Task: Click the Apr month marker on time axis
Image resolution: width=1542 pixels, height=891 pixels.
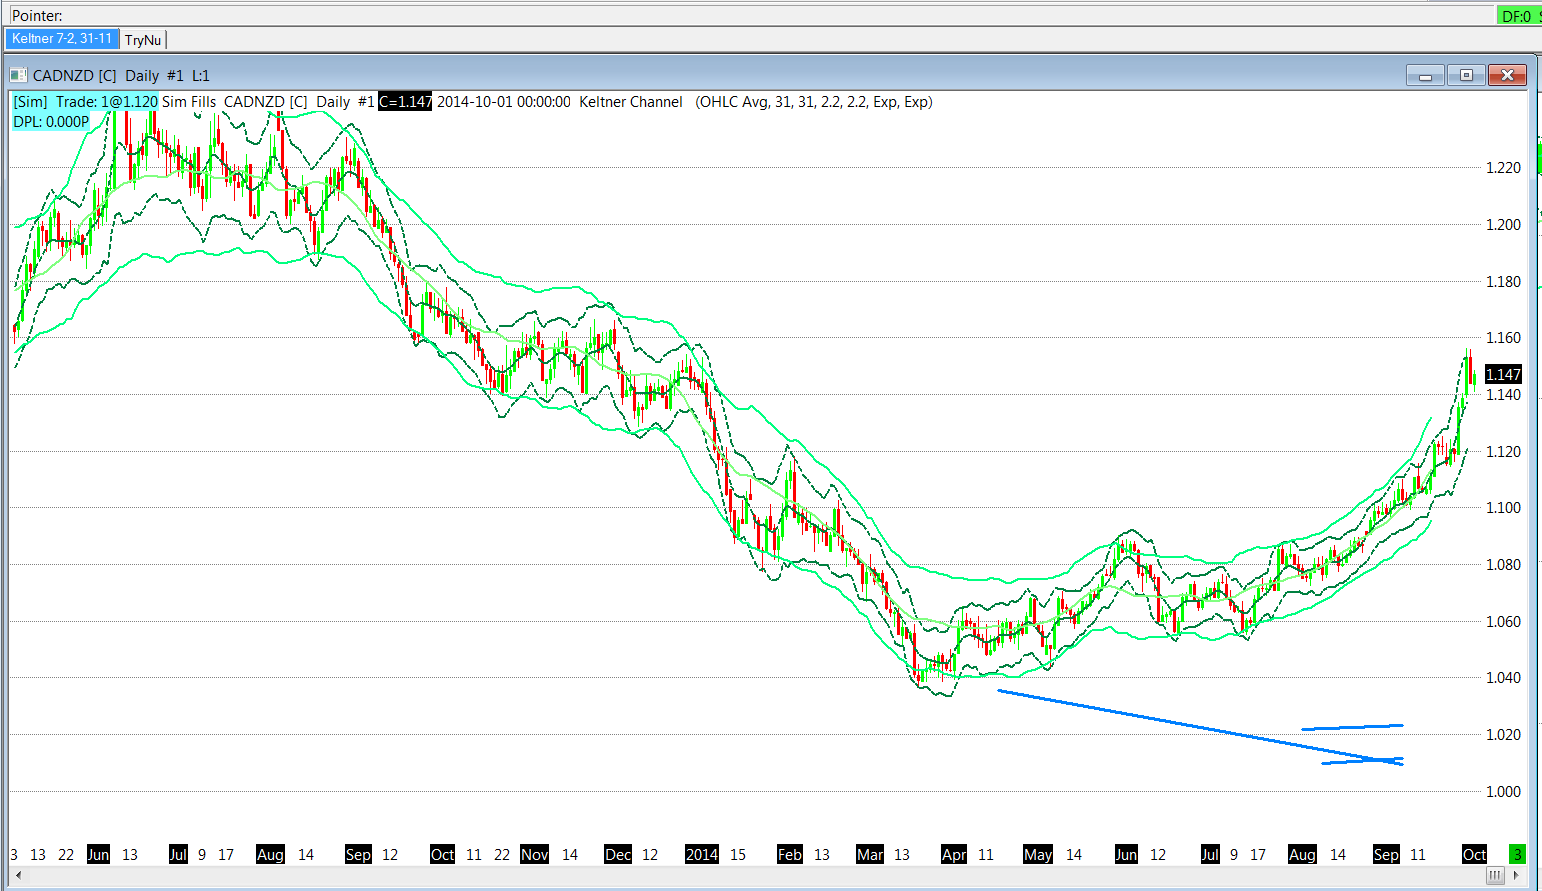Action: pyautogui.click(x=954, y=855)
